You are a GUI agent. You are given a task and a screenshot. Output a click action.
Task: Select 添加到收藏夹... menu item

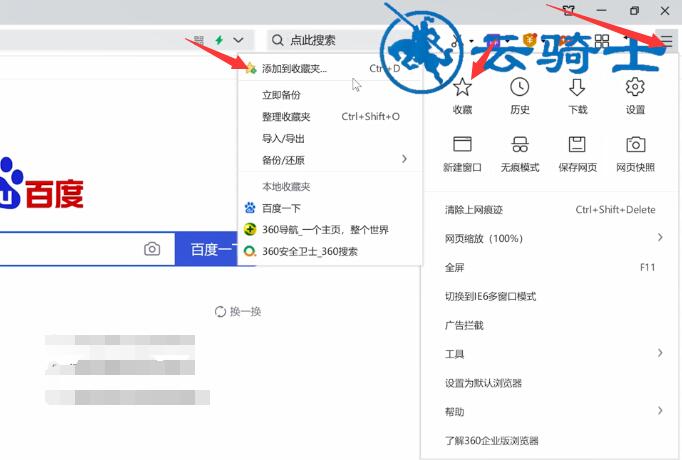pyautogui.click(x=330, y=68)
